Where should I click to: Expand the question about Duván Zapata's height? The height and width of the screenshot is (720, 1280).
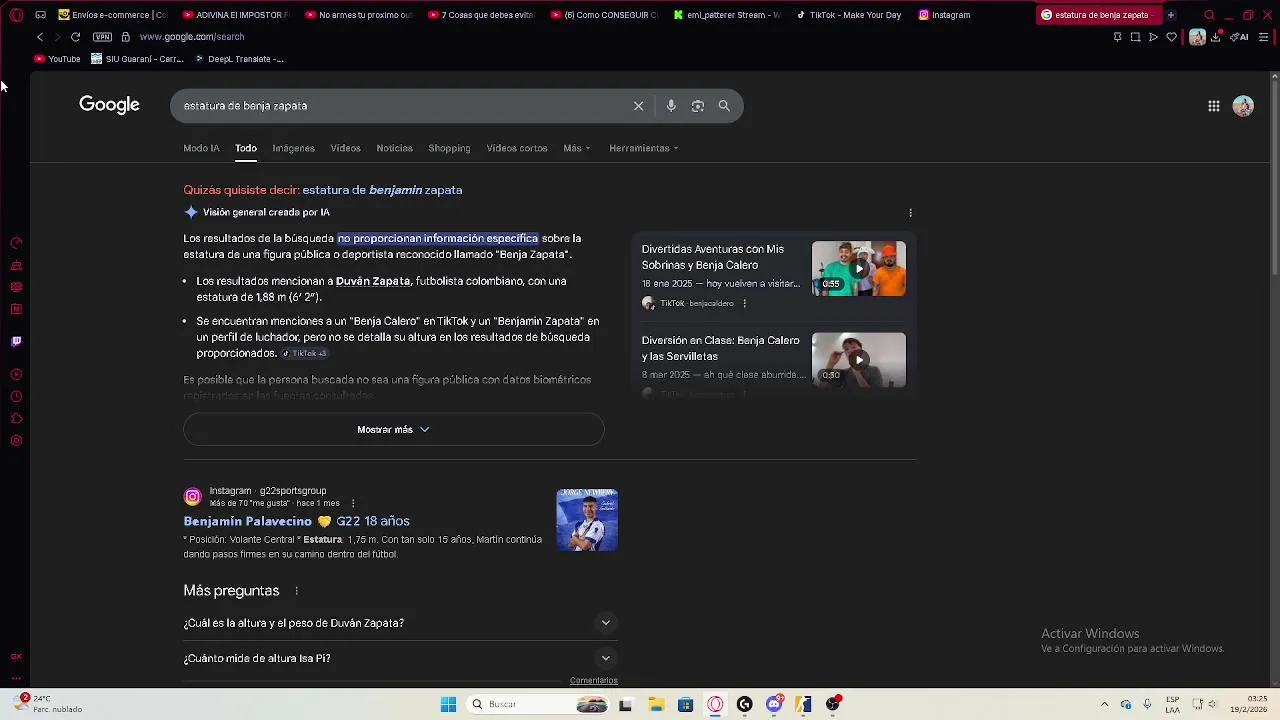click(398, 623)
